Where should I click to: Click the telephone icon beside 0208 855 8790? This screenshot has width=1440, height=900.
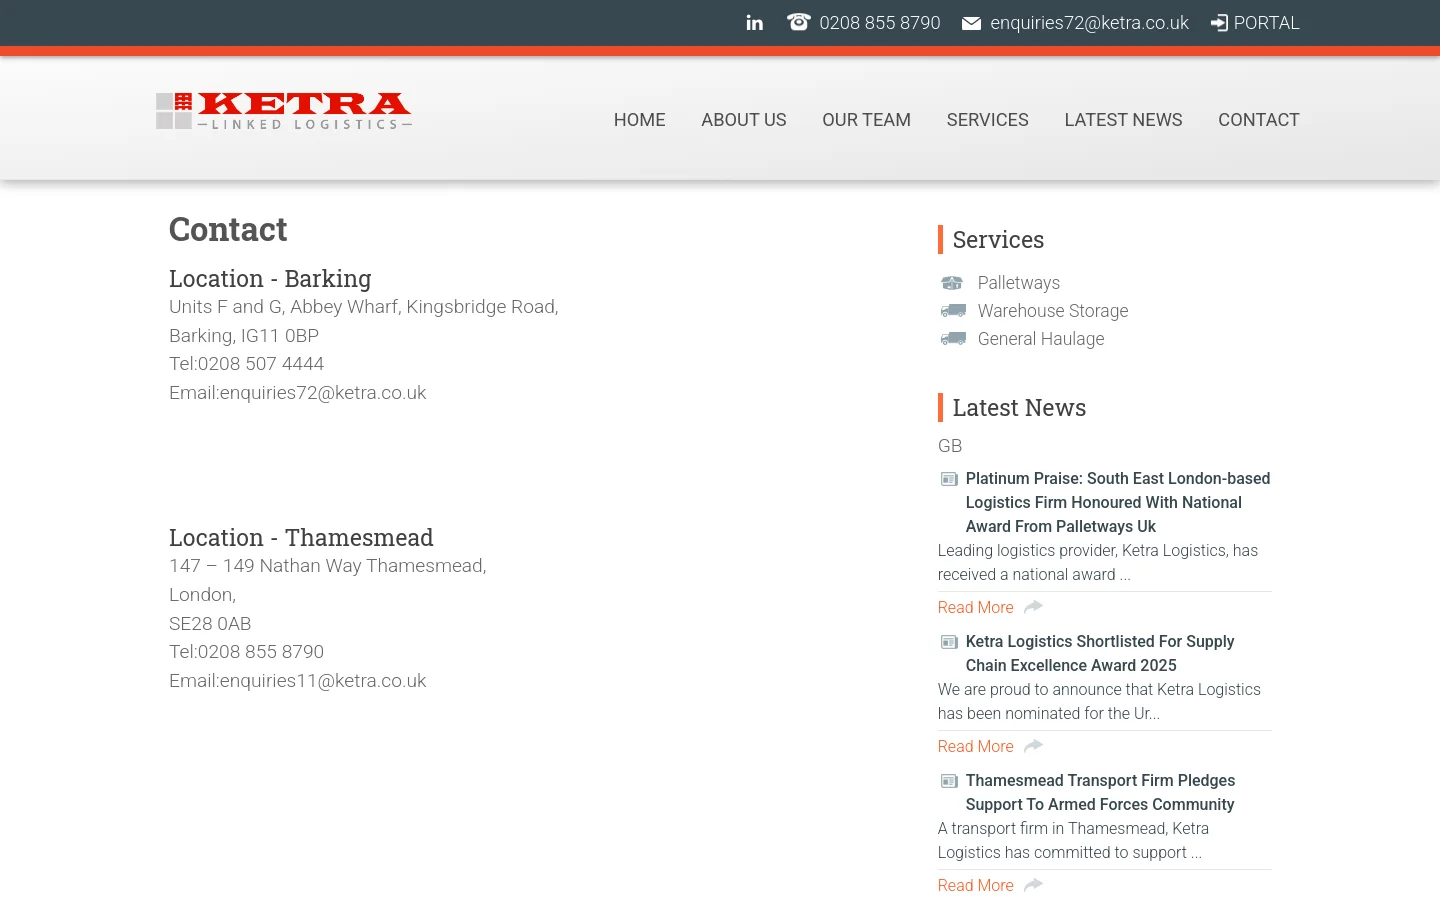[x=798, y=22]
